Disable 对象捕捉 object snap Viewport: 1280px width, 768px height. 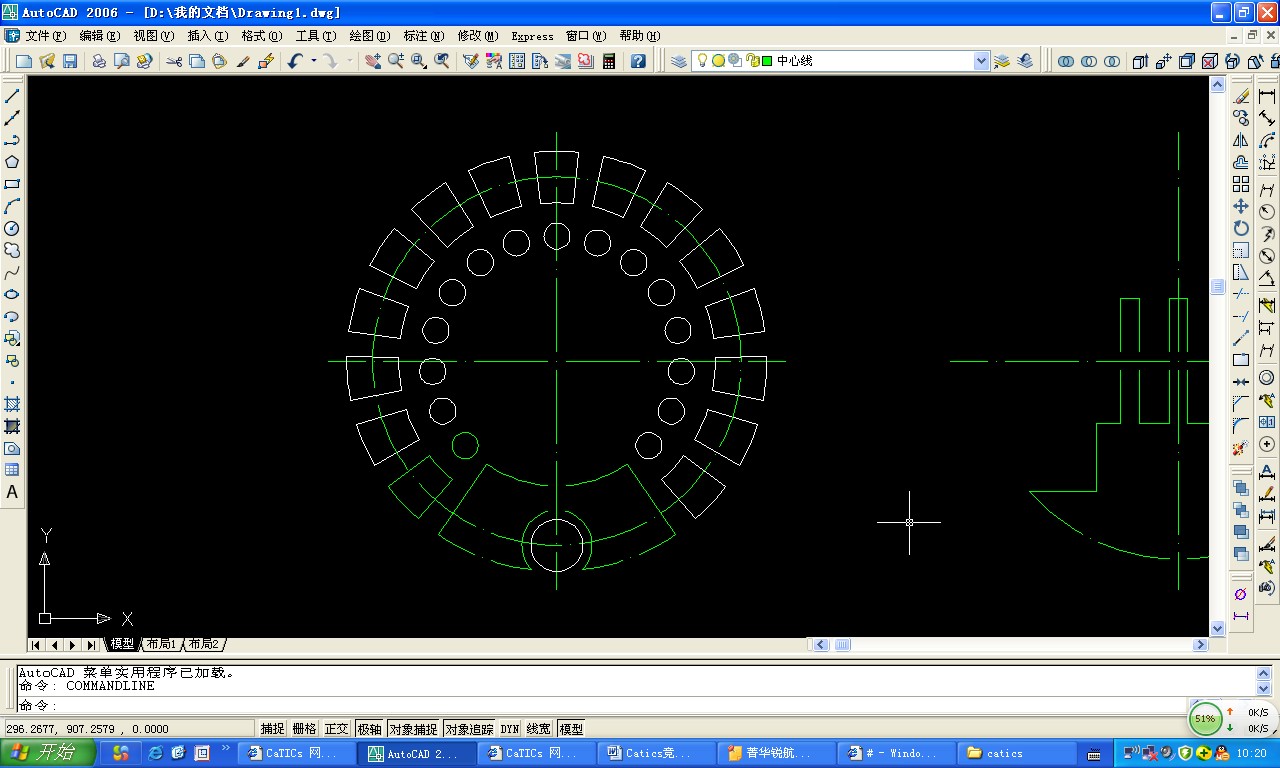[x=412, y=729]
